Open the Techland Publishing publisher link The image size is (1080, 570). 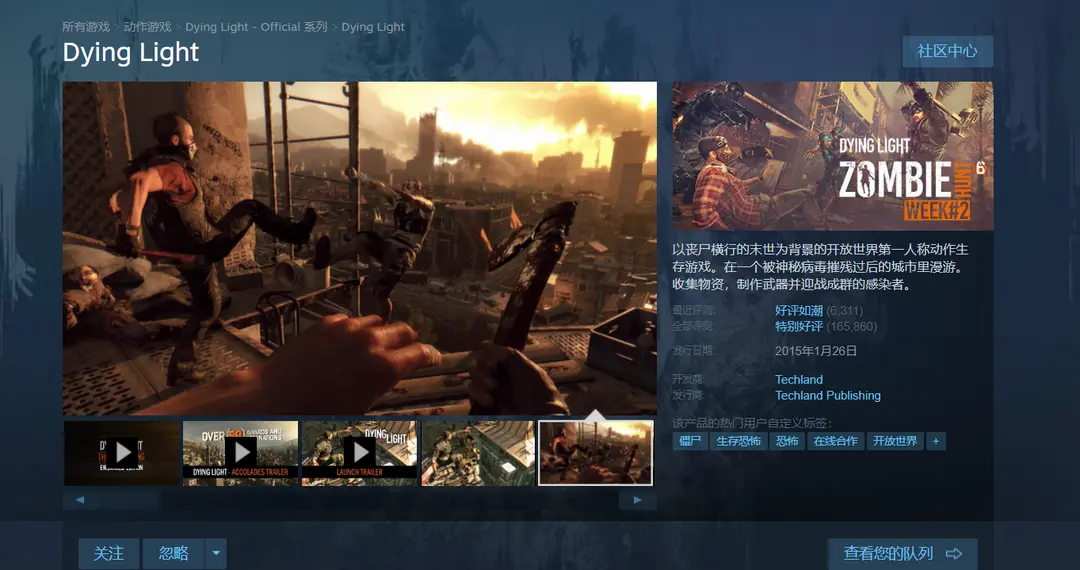pyautogui.click(x=828, y=395)
